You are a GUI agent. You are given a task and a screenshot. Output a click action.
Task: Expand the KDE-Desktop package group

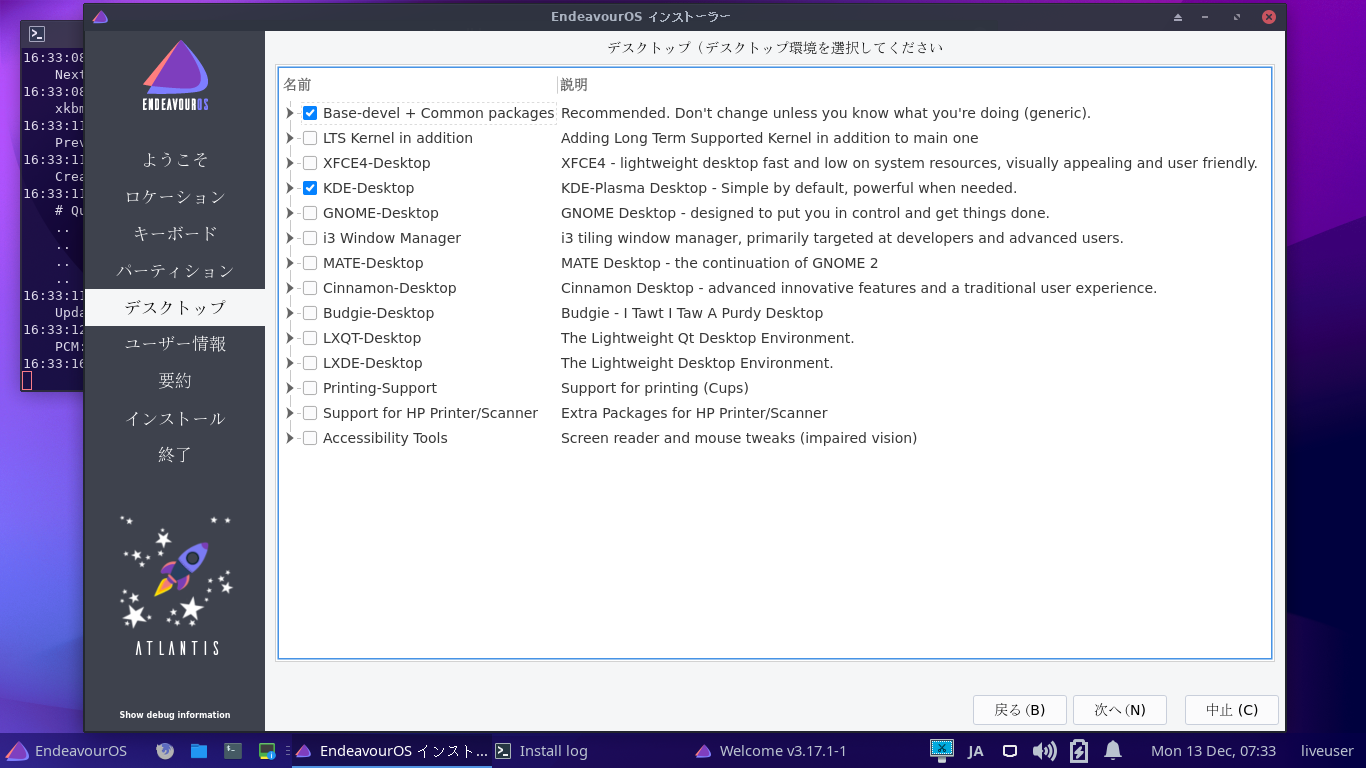pyautogui.click(x=290, y=188)
